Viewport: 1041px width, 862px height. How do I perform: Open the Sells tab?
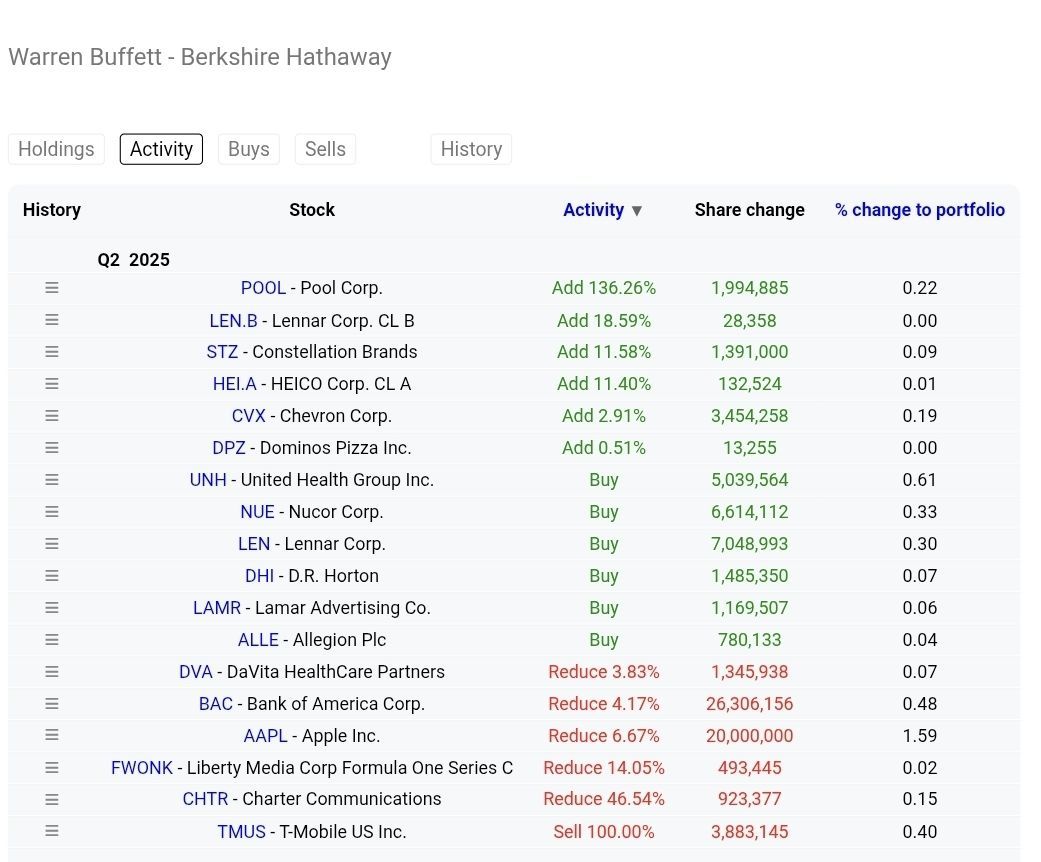pyautogui.click(x=324, y=148)
